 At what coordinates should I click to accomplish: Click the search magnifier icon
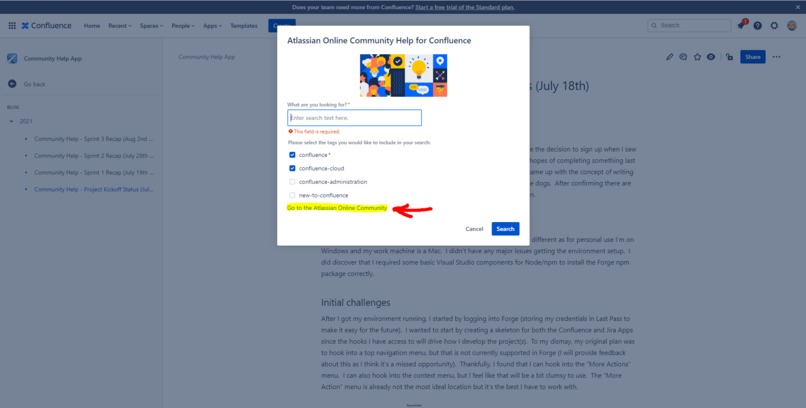pos(654,26)
